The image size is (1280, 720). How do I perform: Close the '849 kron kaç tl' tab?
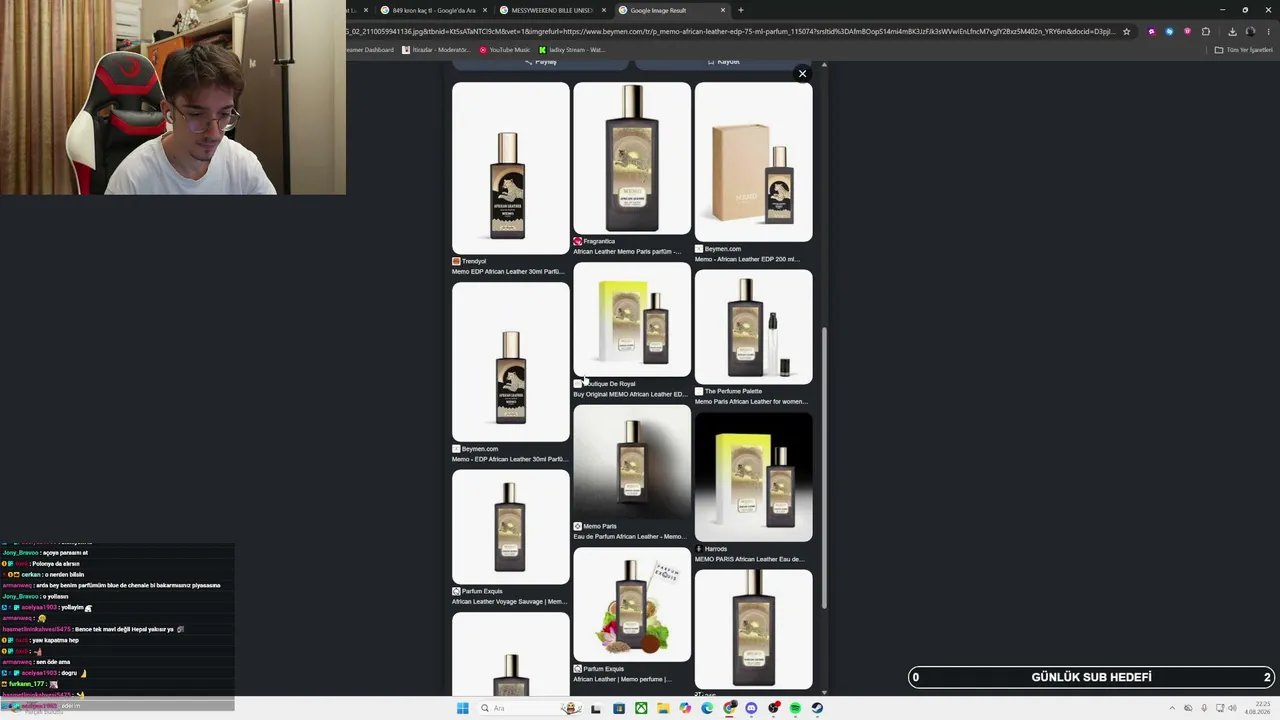click(485, 10)
